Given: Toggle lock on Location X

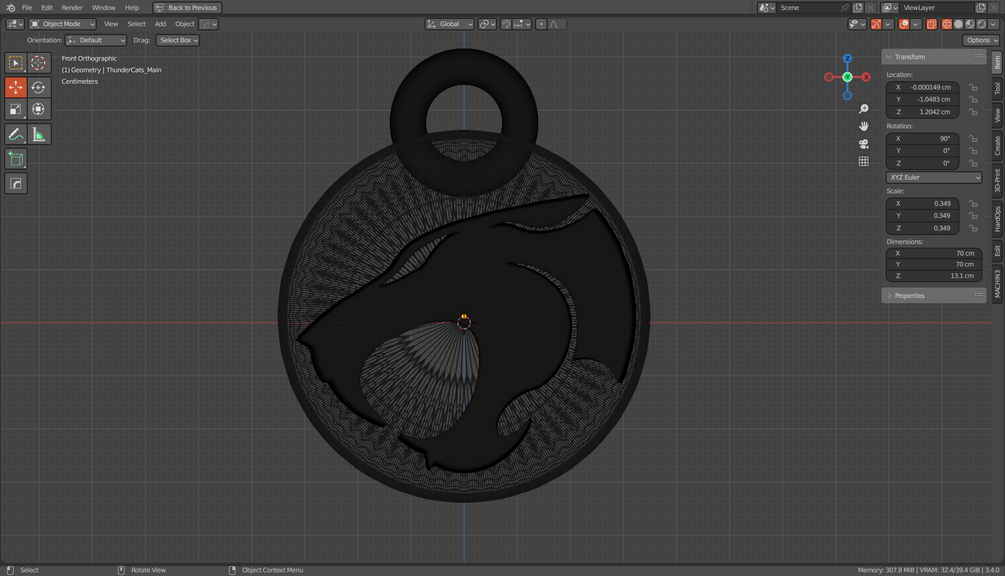Looking at the screenshot, I should [973, 87].
